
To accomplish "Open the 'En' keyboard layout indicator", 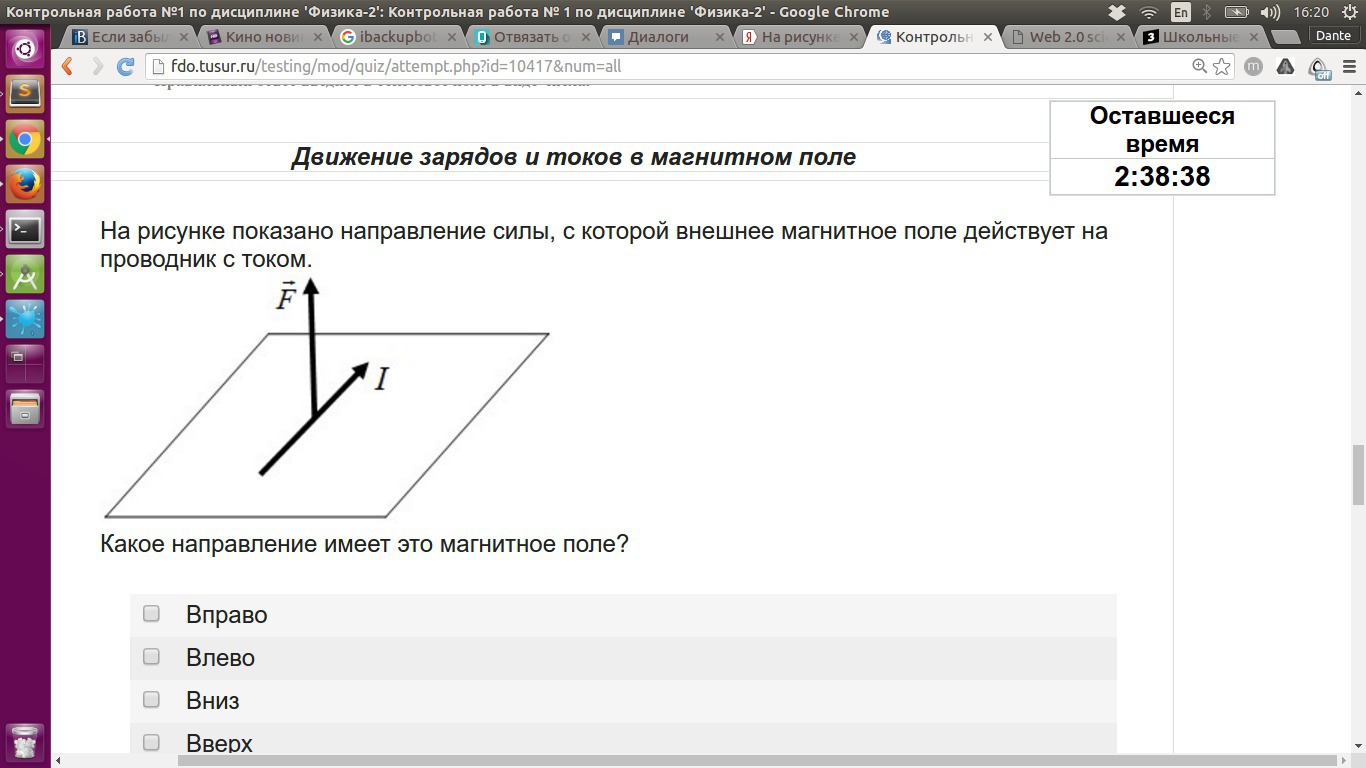I will tap(1181, 12).
